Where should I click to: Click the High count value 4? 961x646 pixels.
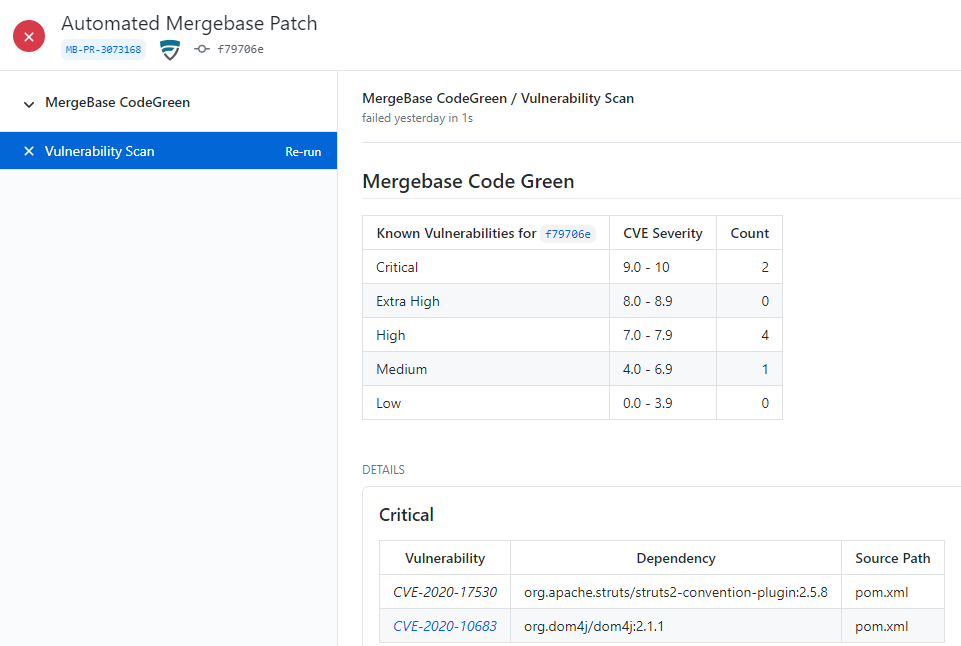click(765, 335)
